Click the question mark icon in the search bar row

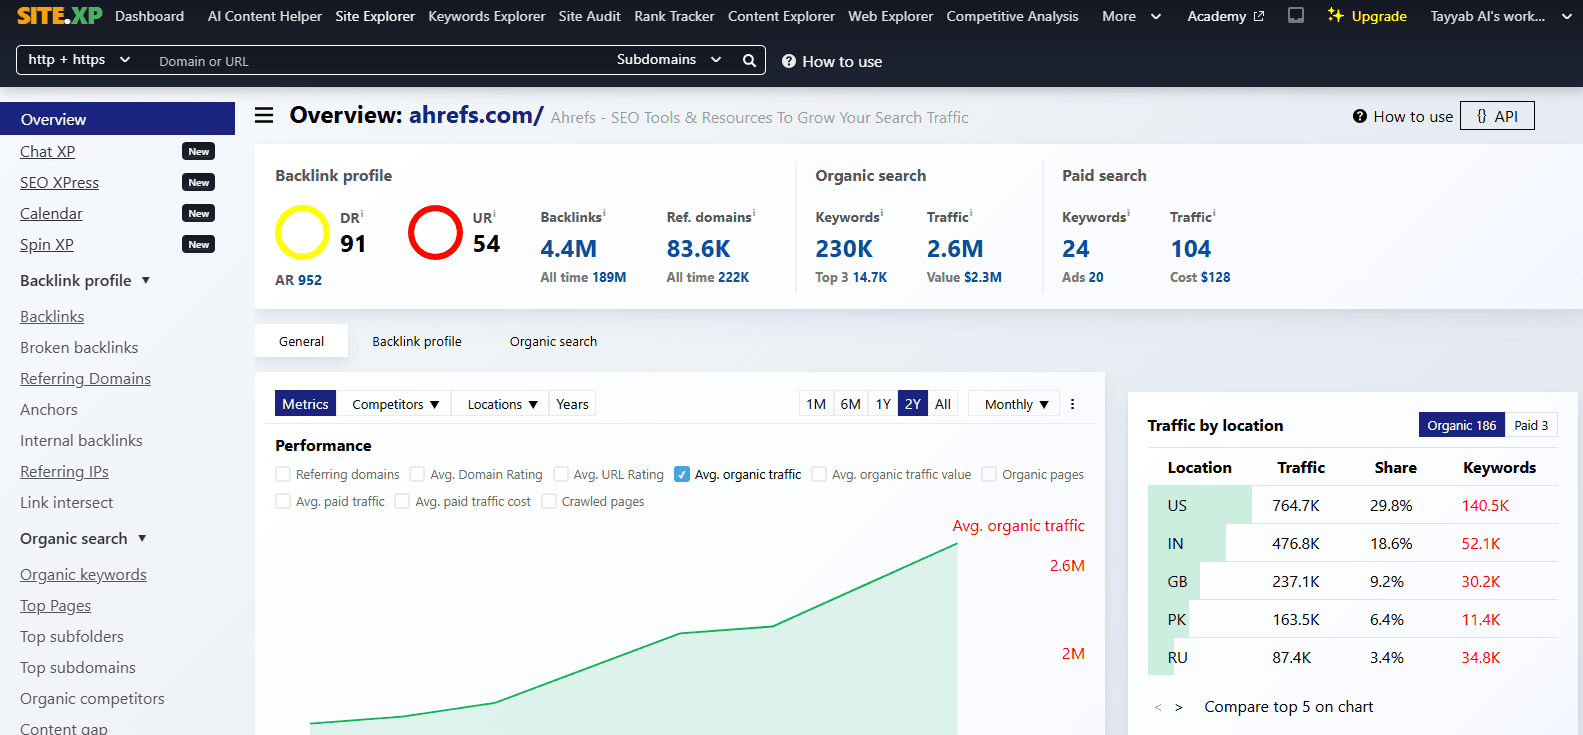(x=789, y=61)
